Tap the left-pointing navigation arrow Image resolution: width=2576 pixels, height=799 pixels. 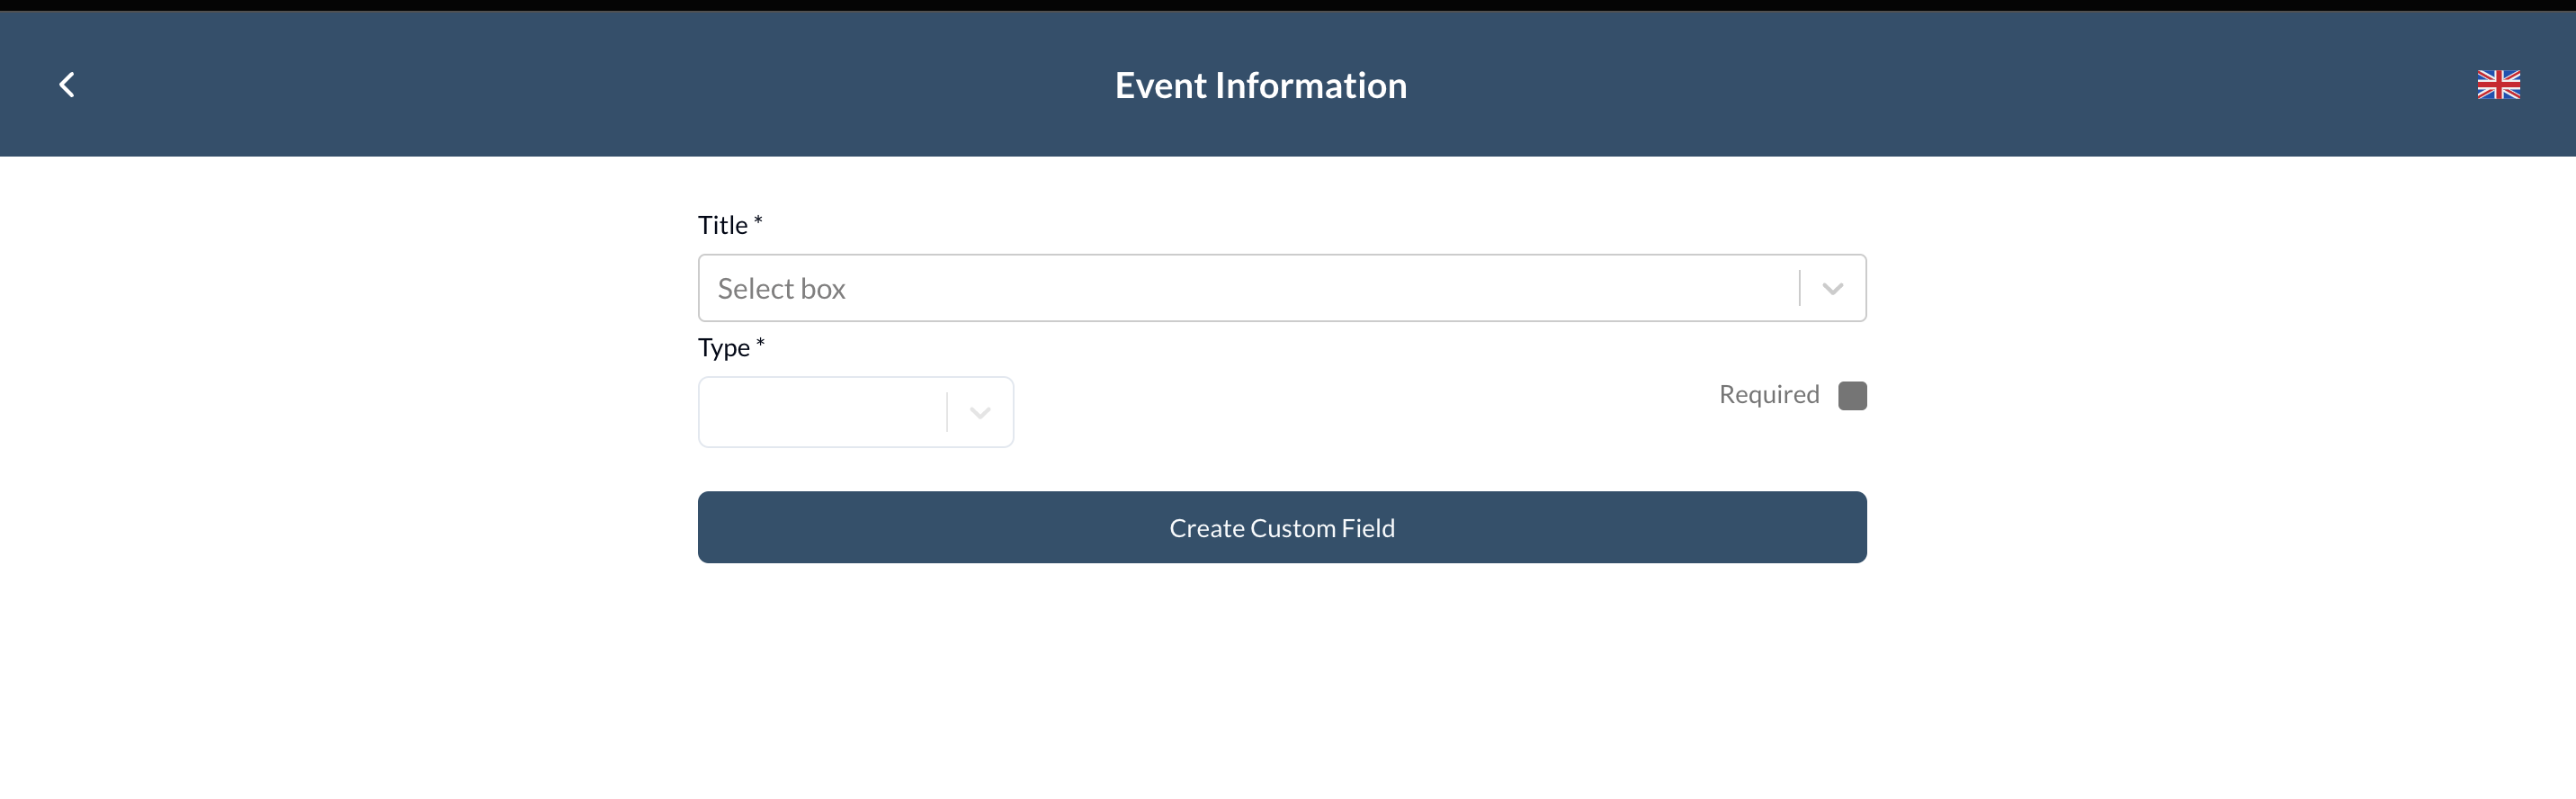67,84
